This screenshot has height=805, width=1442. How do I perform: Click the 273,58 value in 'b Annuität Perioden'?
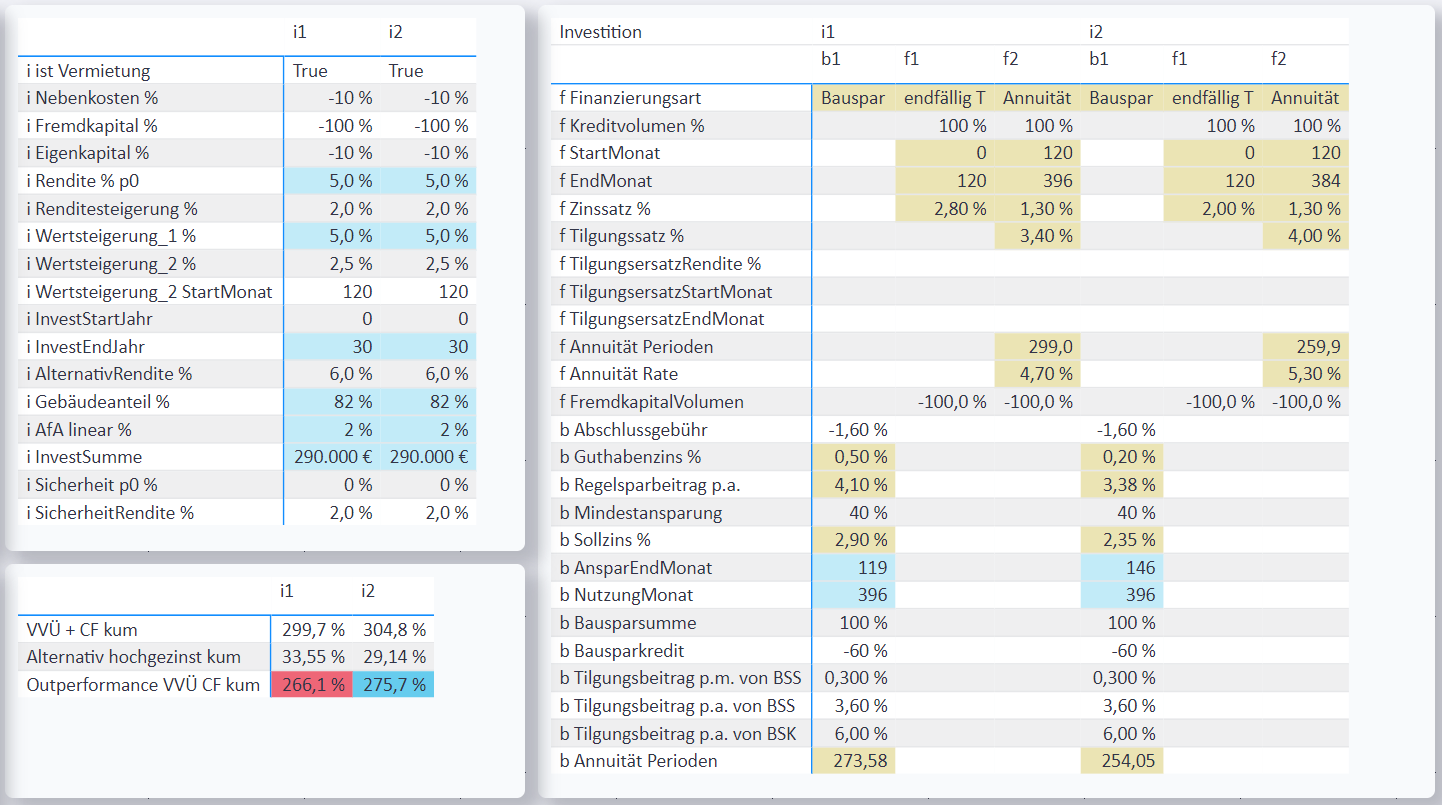coord(854,761)
